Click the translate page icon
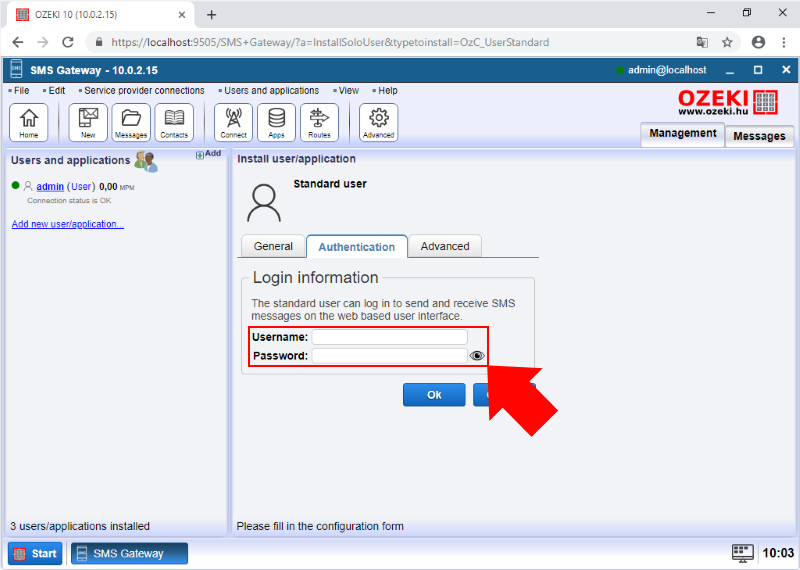The width and height of the screenshot is (800, 570). point(702,42)
